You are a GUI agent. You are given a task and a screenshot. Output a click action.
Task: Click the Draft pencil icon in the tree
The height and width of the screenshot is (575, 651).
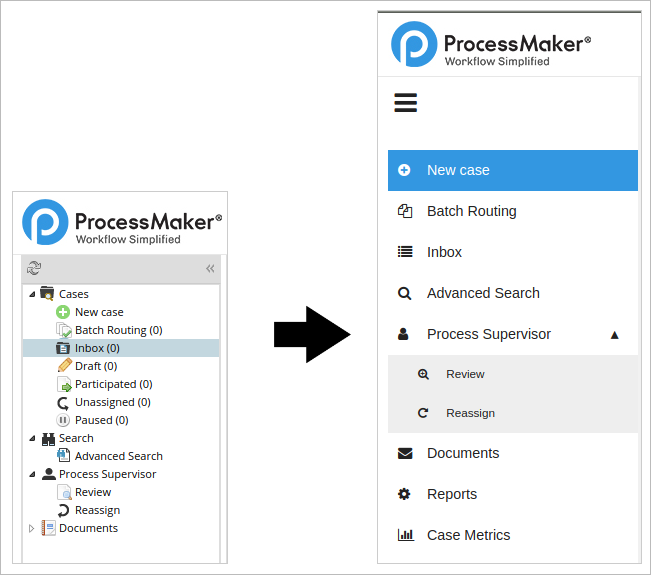point(64,366)
